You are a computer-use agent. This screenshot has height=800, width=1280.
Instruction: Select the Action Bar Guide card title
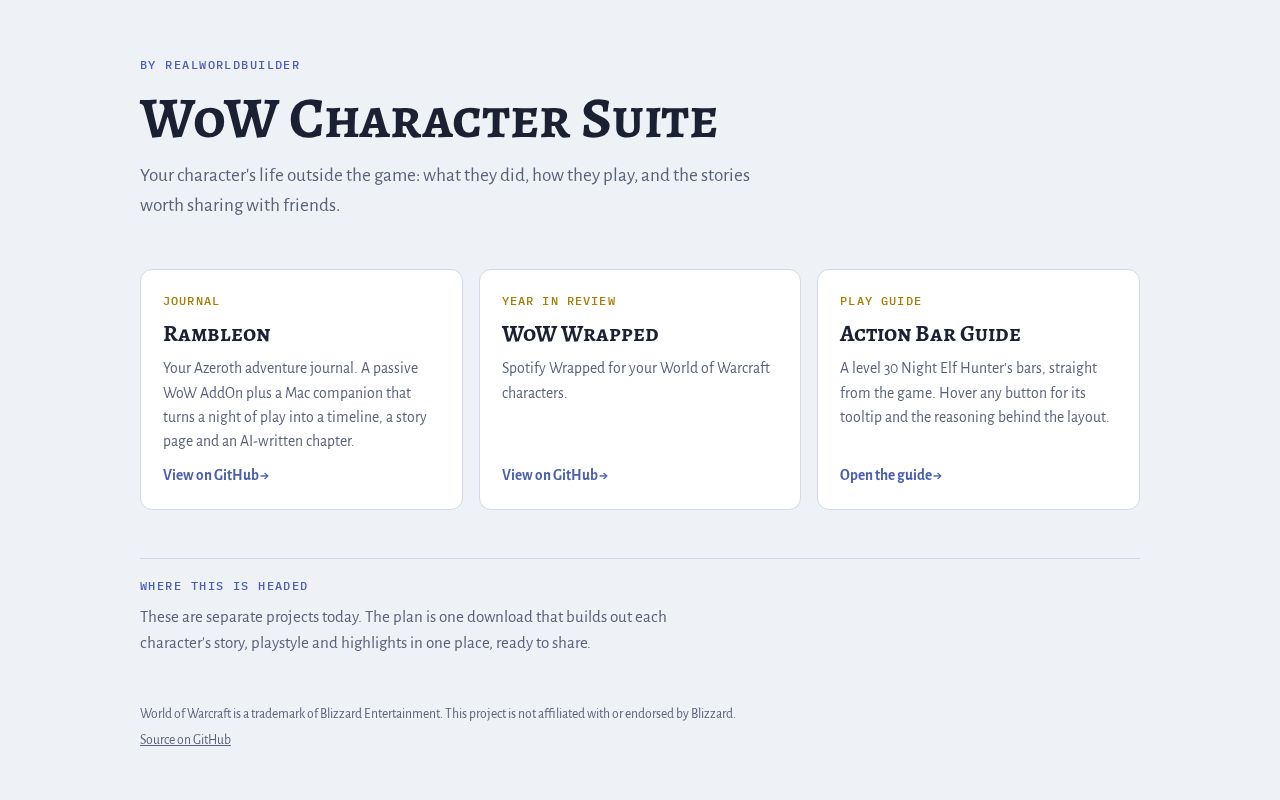point(930,333)
